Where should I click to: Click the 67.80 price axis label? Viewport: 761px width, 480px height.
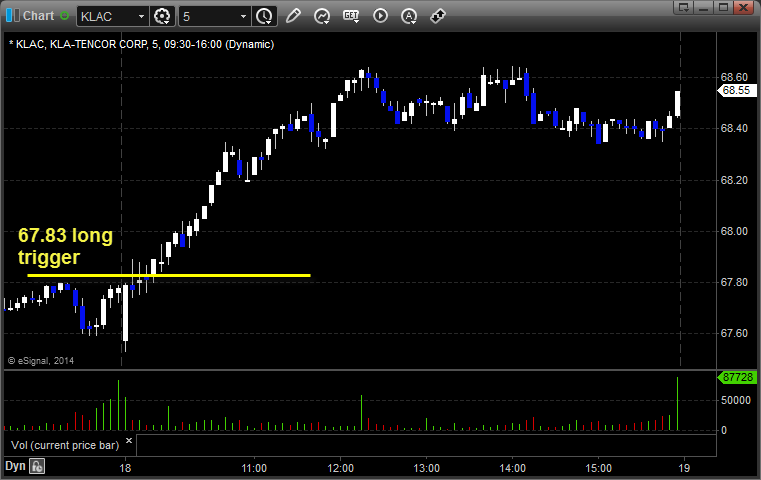(x=734, y=282)
